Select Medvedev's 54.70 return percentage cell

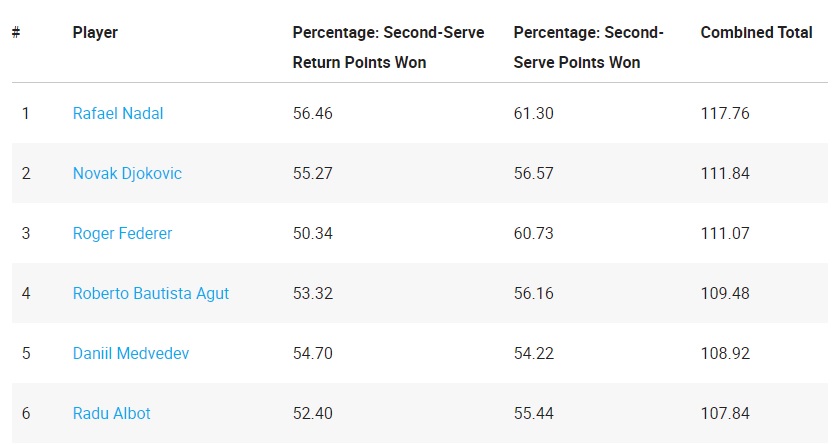coord(312,353)
